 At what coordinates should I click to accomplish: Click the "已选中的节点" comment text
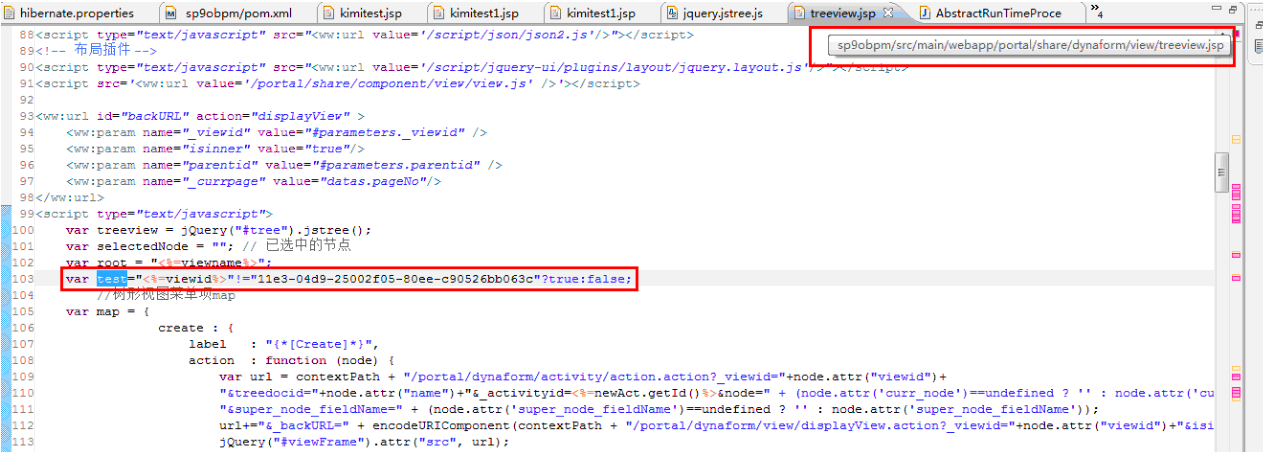[308, 246]
